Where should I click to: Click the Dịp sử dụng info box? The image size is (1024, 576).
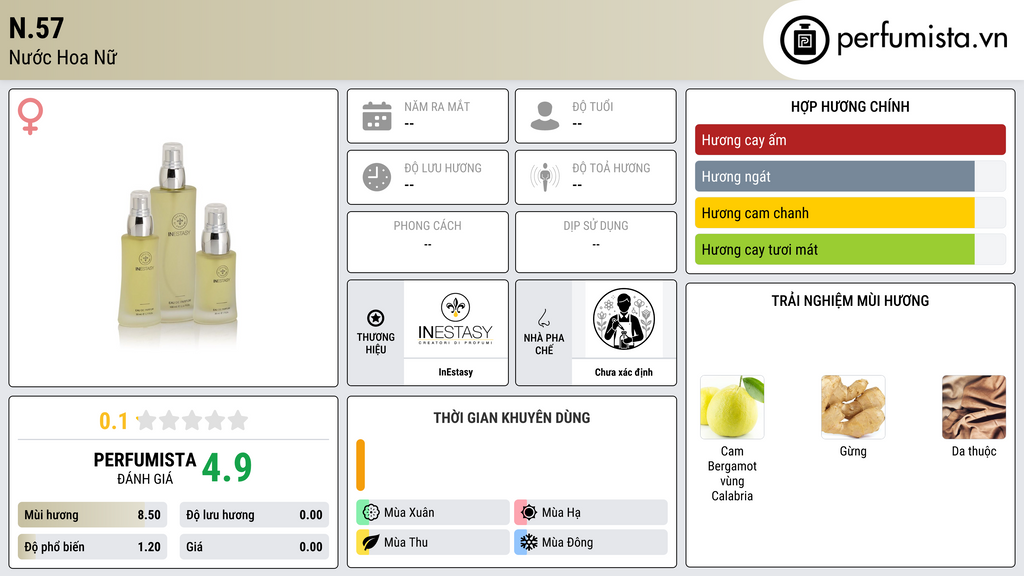pos(596,242)
